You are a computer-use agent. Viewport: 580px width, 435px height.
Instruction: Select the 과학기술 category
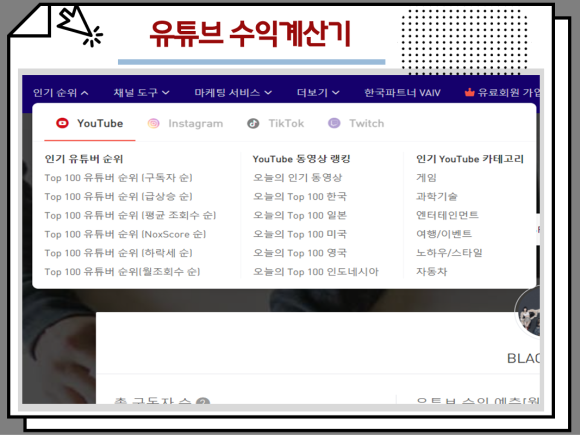point(437,196)
